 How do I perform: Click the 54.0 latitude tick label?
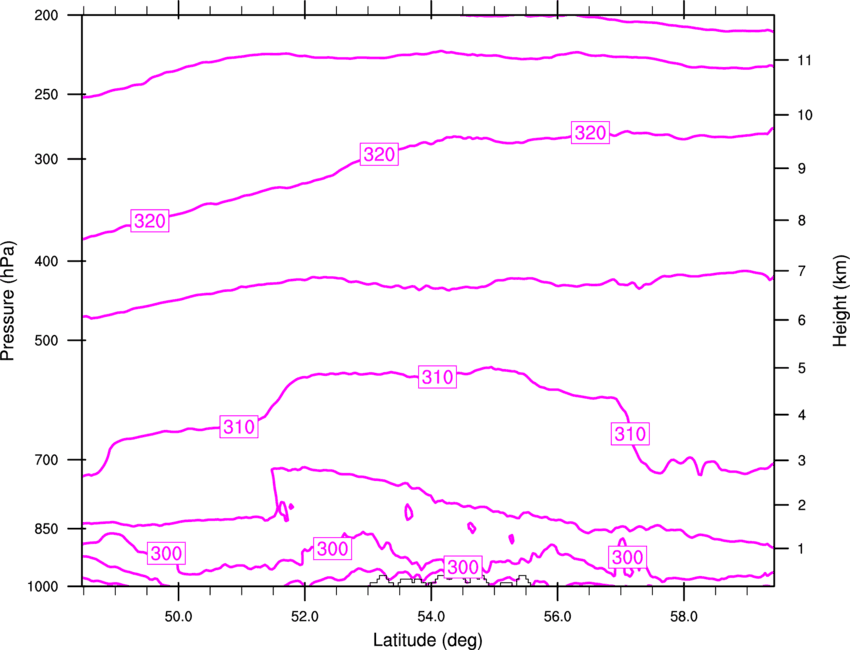click(431, 617)
